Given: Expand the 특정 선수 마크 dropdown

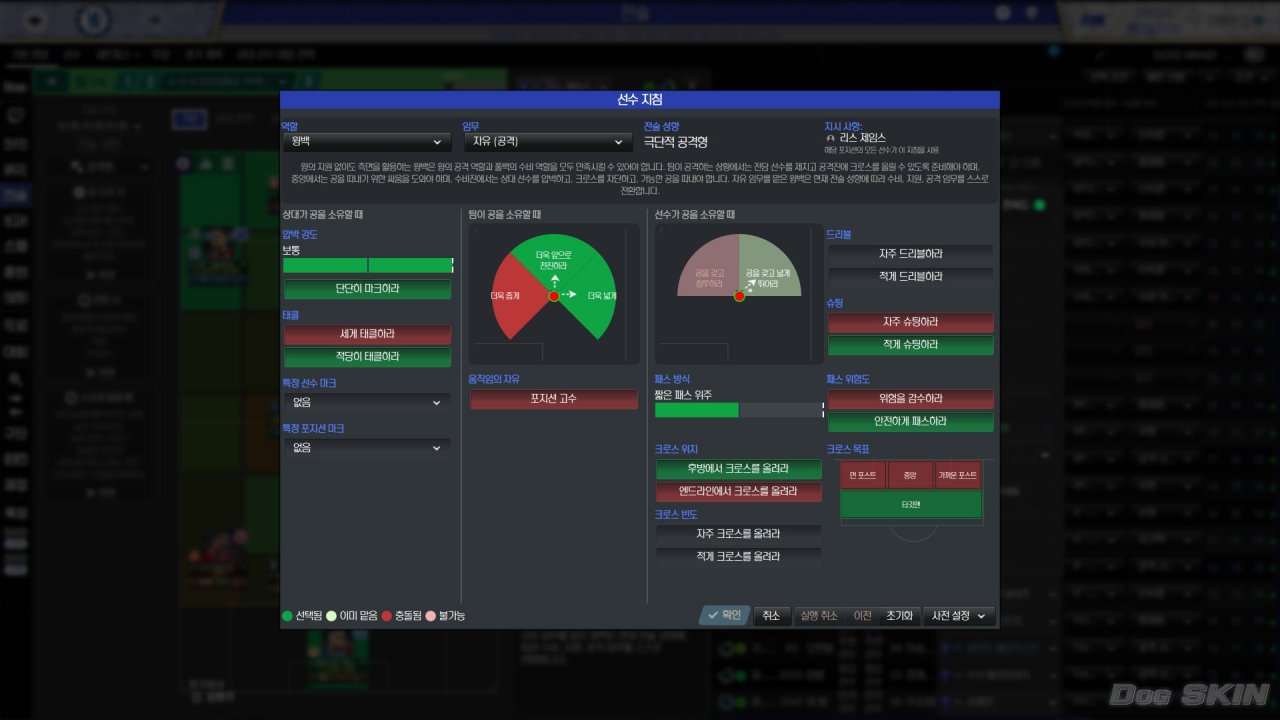Looking at the screenshot, I should pyautogui.click(x=367, y=403).
